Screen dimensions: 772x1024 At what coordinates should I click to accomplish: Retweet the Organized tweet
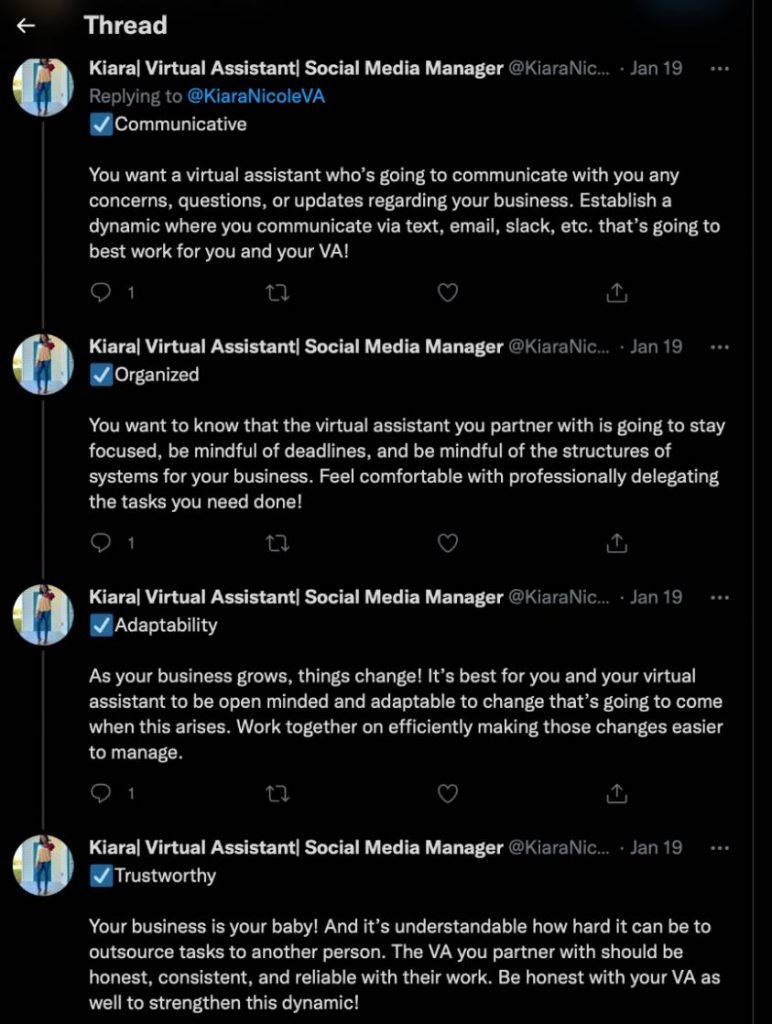tap(280, 543)
